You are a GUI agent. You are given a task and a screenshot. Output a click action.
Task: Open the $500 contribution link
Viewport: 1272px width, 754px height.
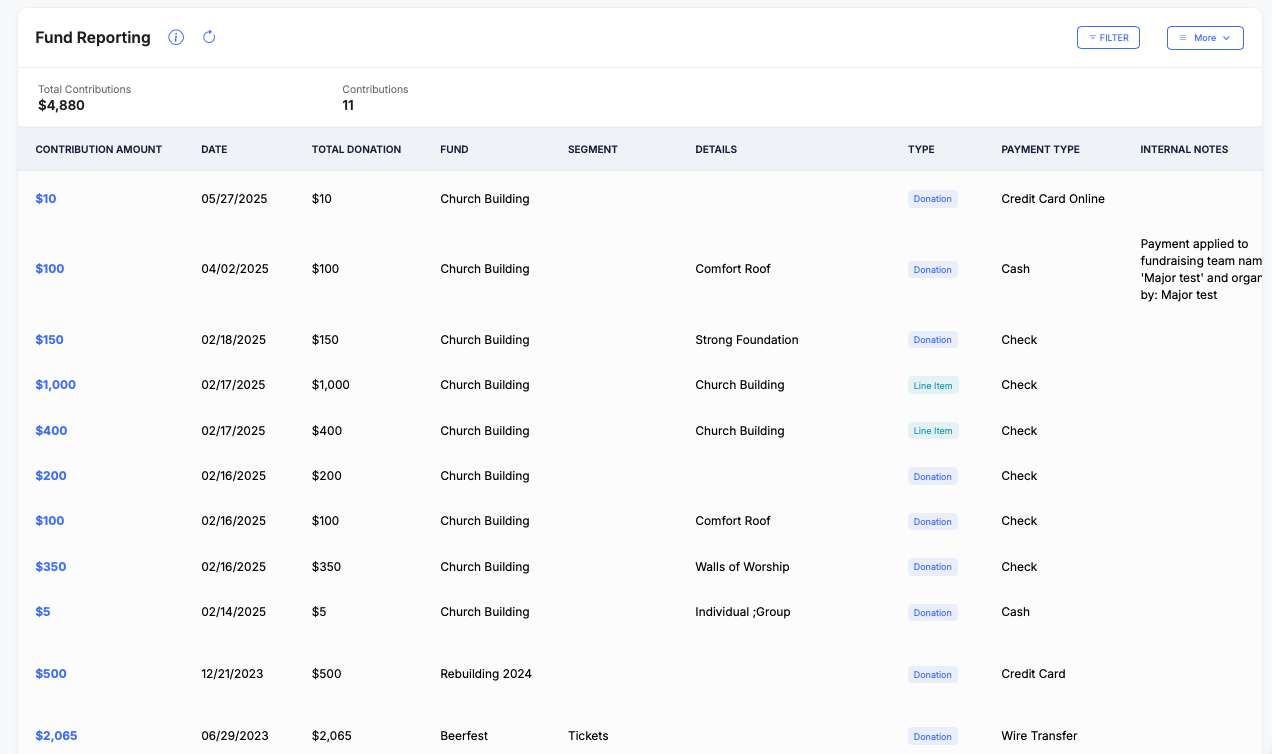tap(51, 674)
